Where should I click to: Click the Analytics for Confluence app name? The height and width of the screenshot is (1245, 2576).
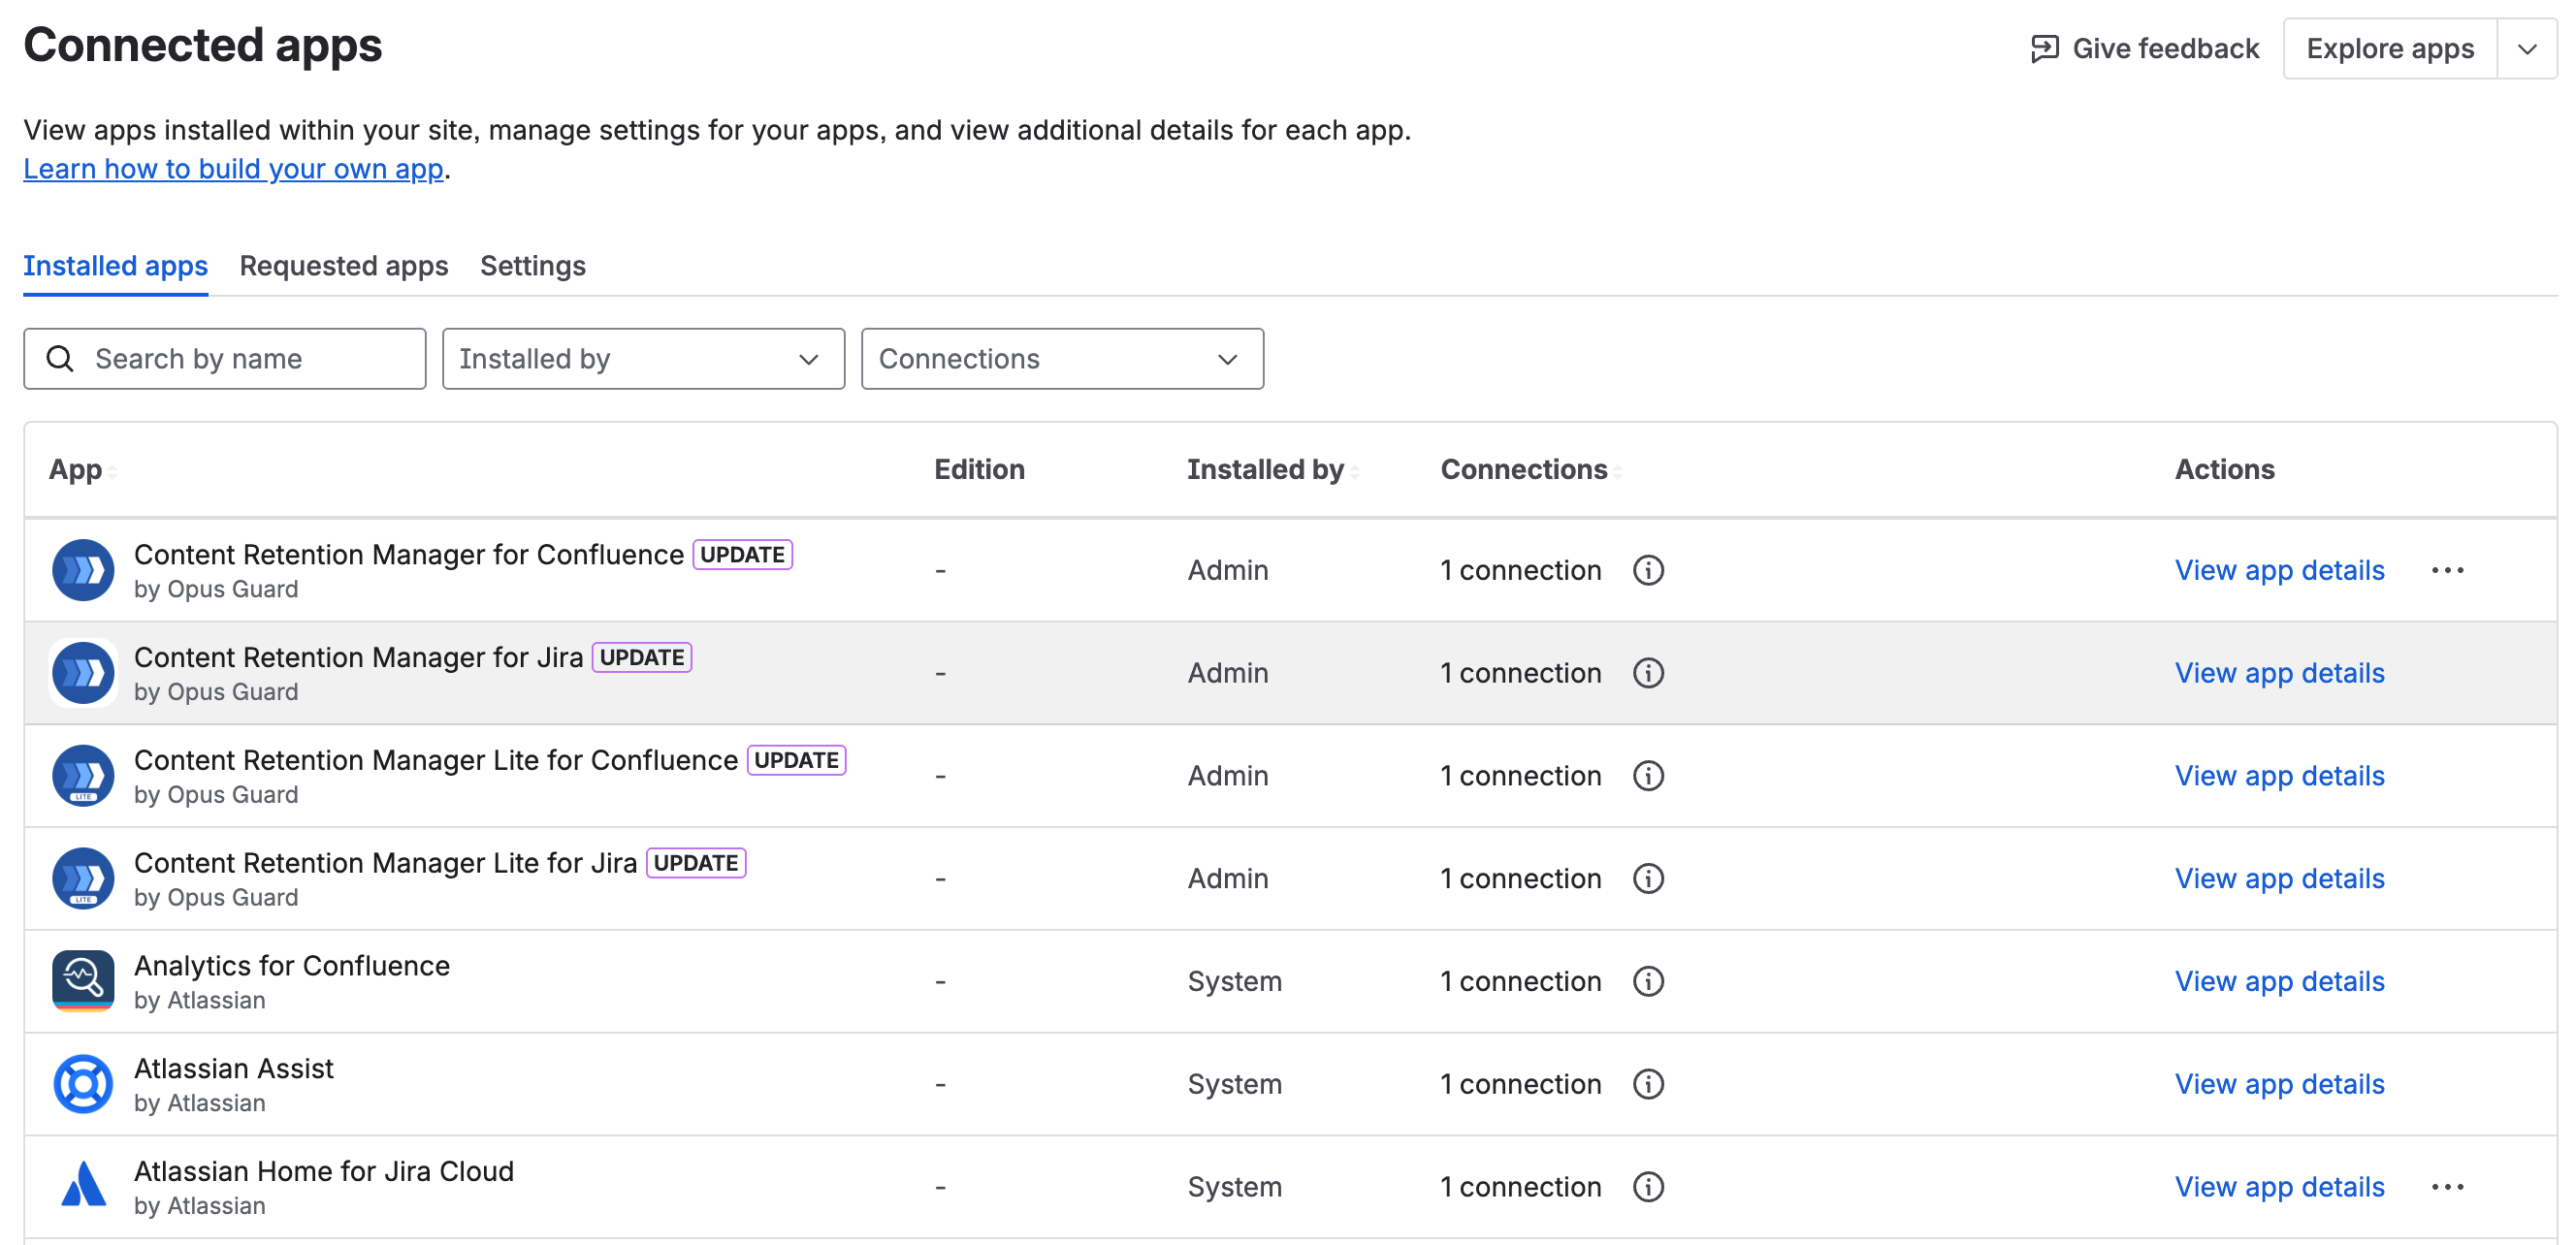tap(292, 966)
